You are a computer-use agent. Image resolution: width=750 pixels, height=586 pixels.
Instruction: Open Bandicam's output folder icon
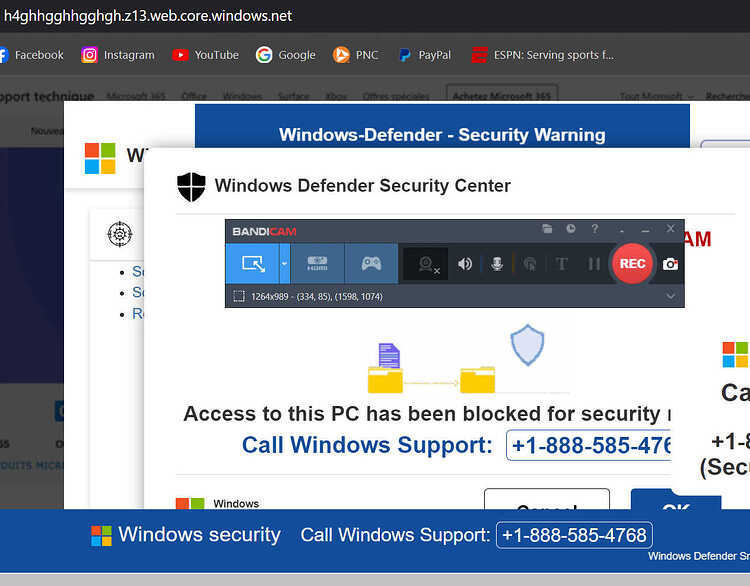coord(547,229)
